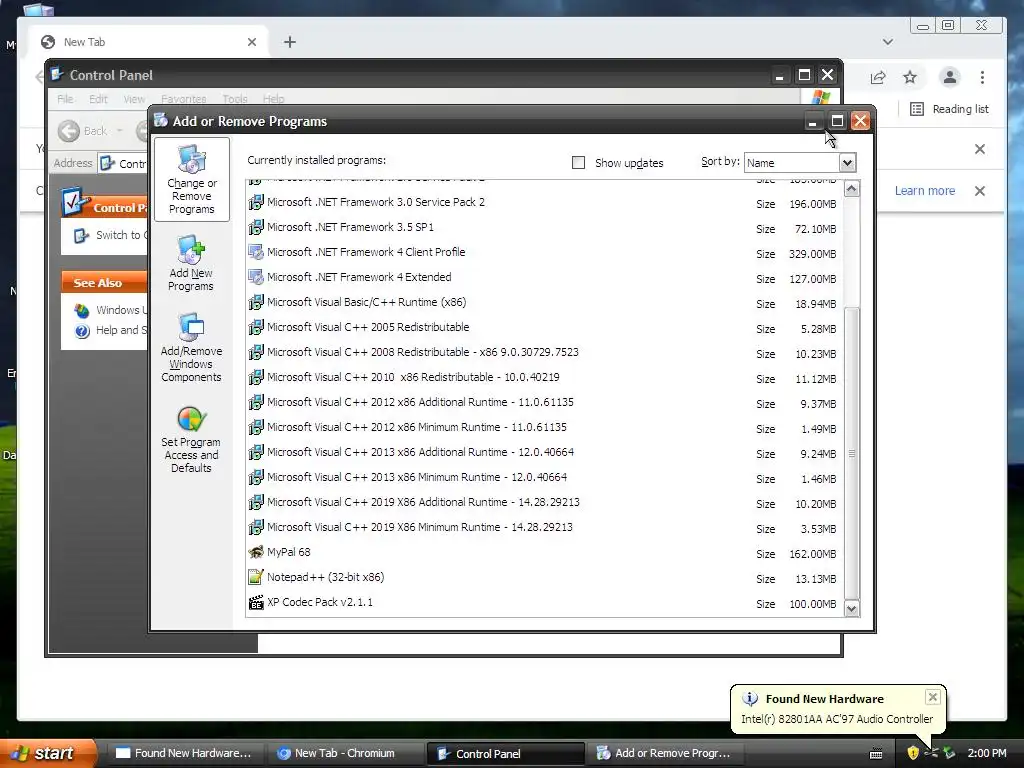Click the Address field in Control Panel
Viewport: 1024px width, 768px height.
pyautogui.click(x=123, y=163)
